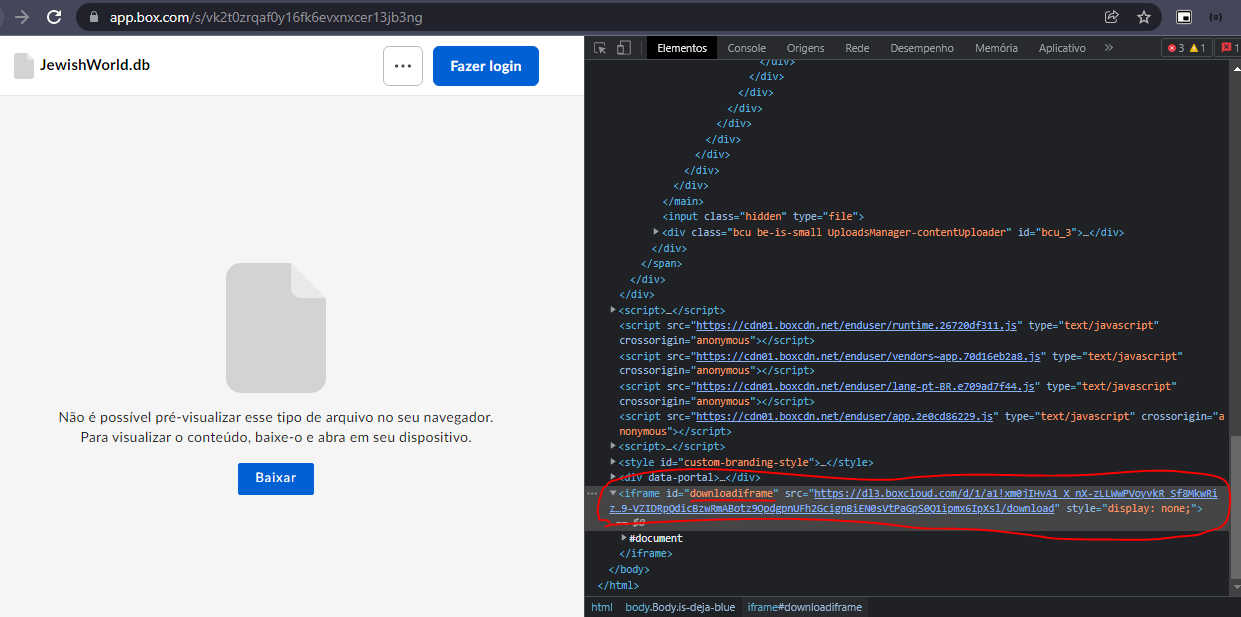This screenshot has width=1241, height=617.
Task: Reload the page with the refresh icon
Action: click(x=54, y=17)
